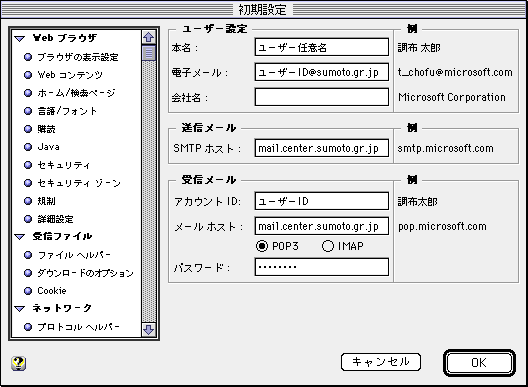
Task: Select 規制 in the category list
Action: click(46, 201)
